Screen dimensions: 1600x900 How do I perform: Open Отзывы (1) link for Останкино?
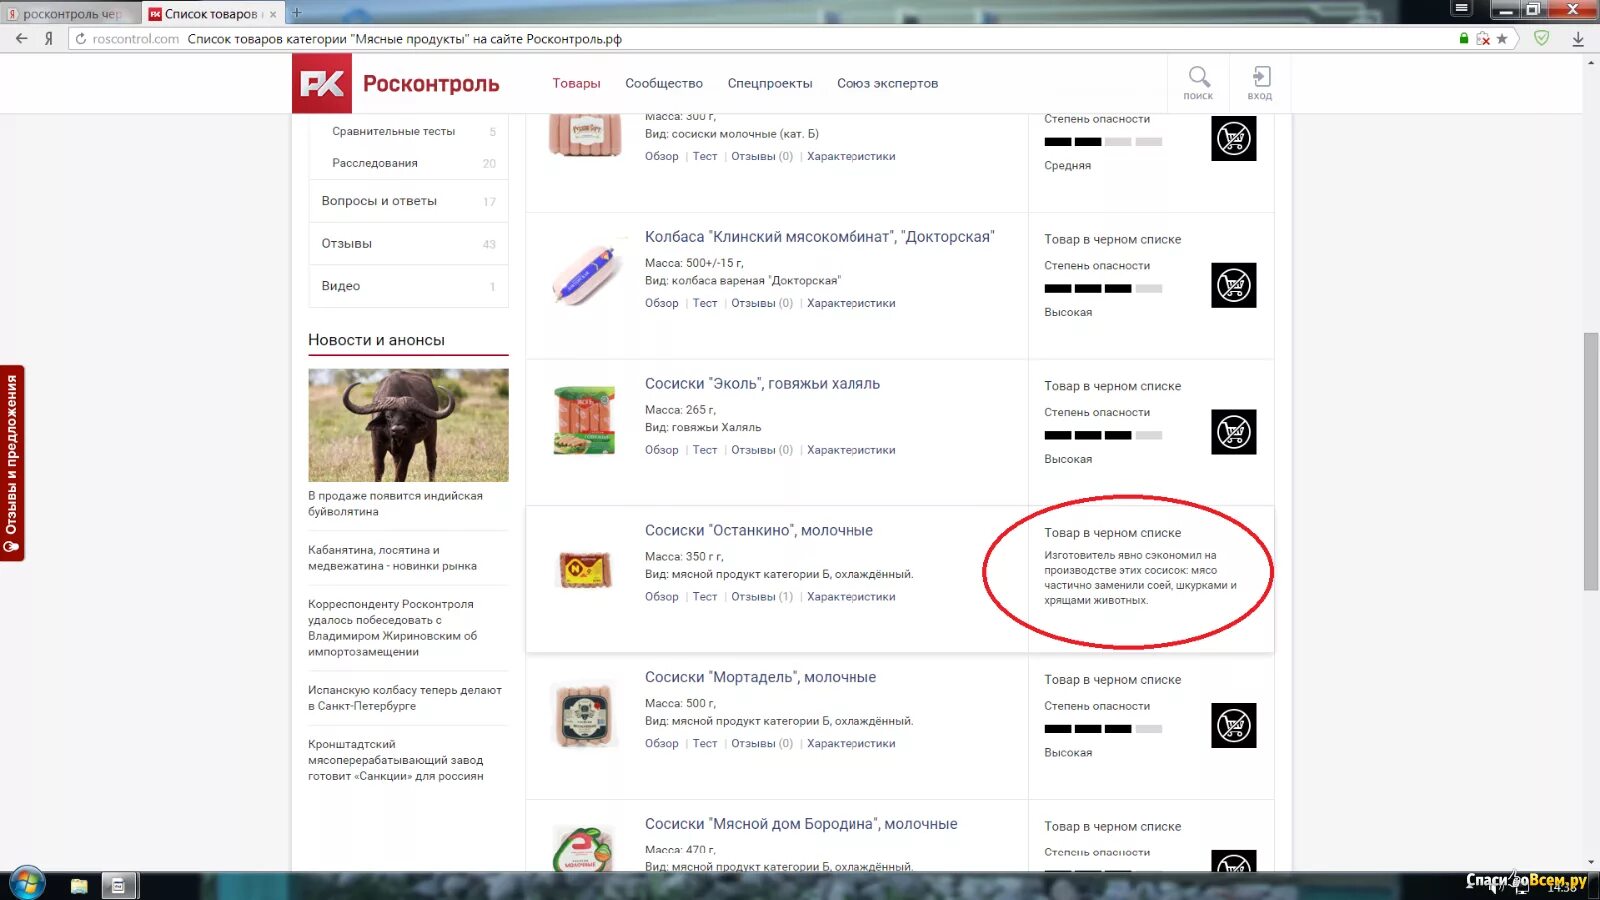(x=762, y=597)
